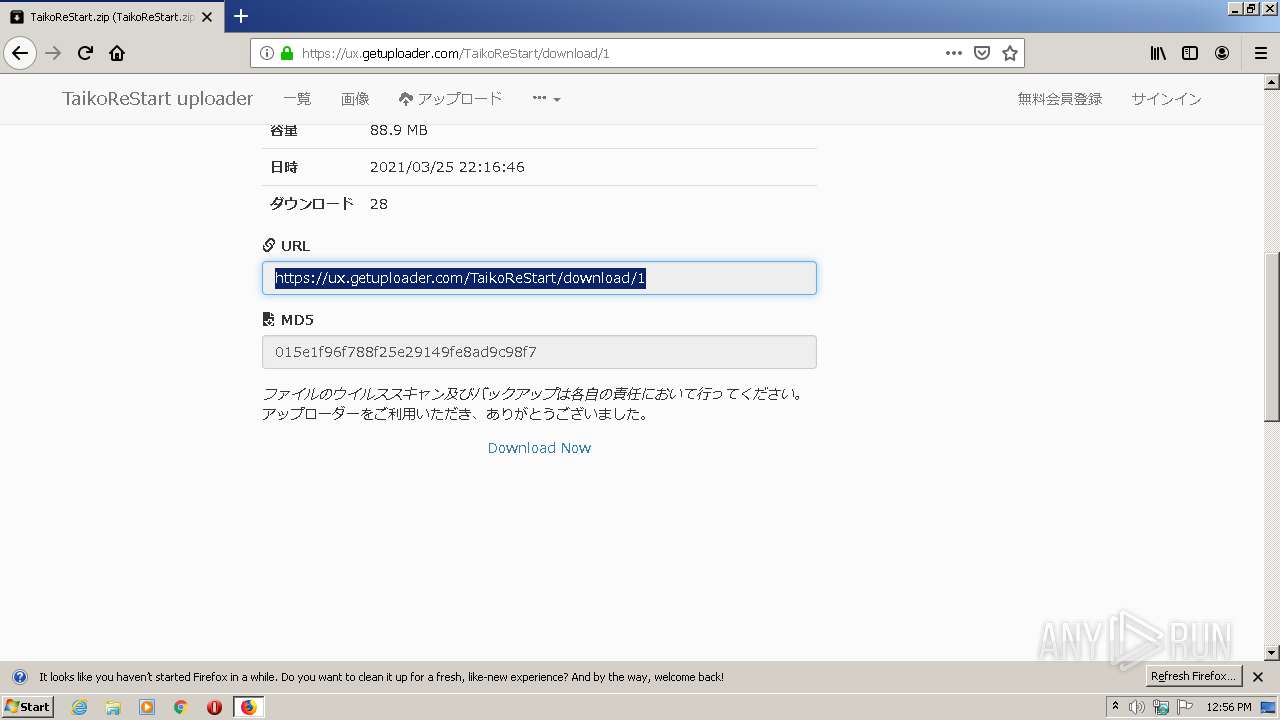Open the Firefox home page

point(117,53)
